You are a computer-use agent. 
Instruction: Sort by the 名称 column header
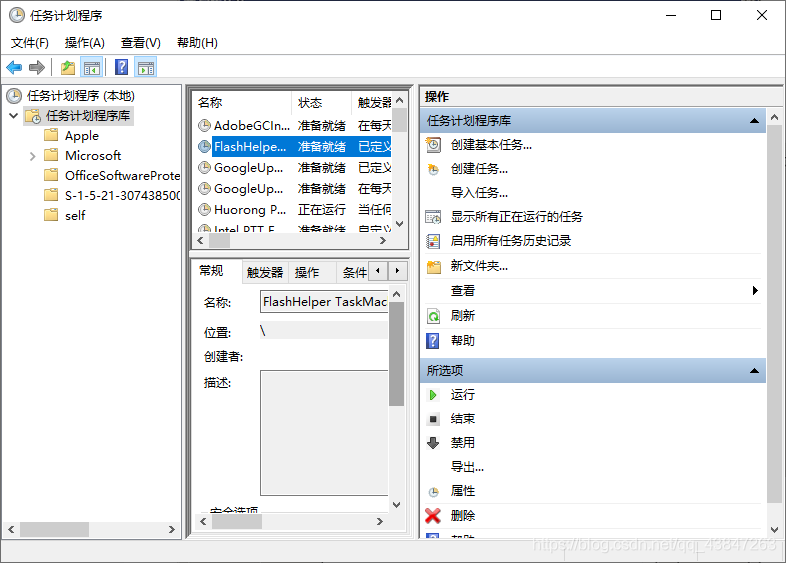point(242,103)
